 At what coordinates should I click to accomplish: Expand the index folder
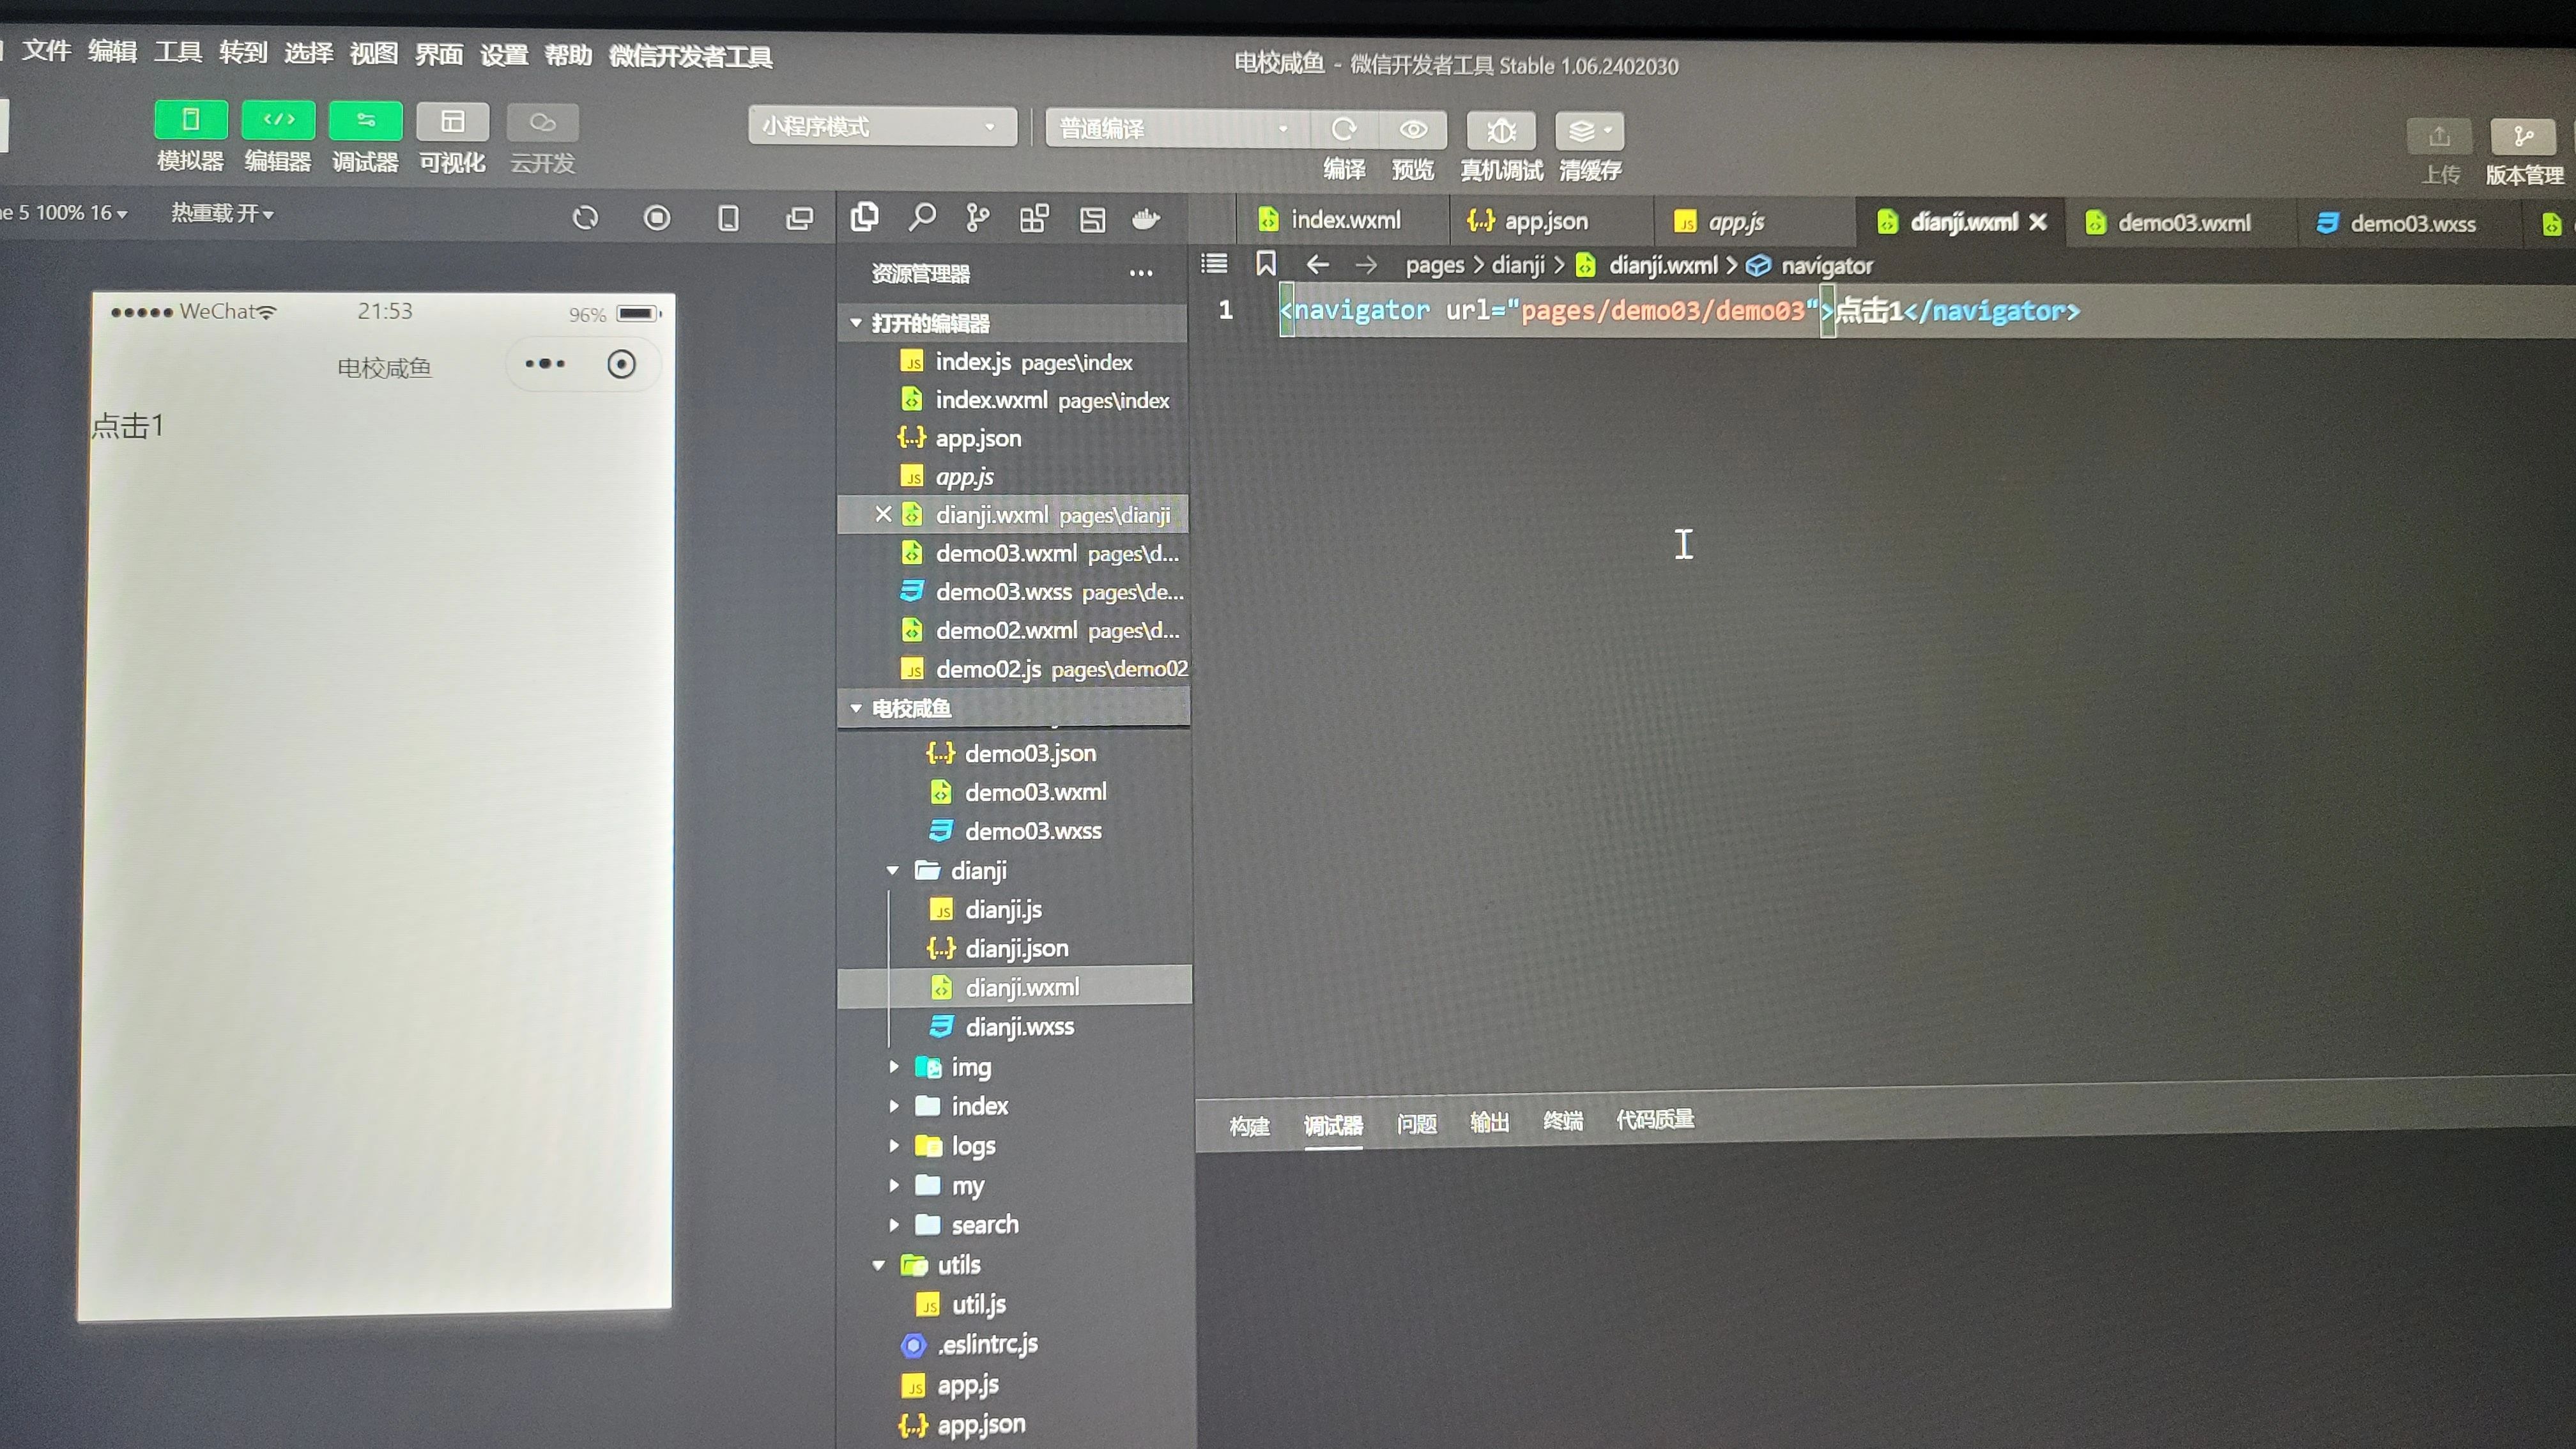pos(894,1106)
